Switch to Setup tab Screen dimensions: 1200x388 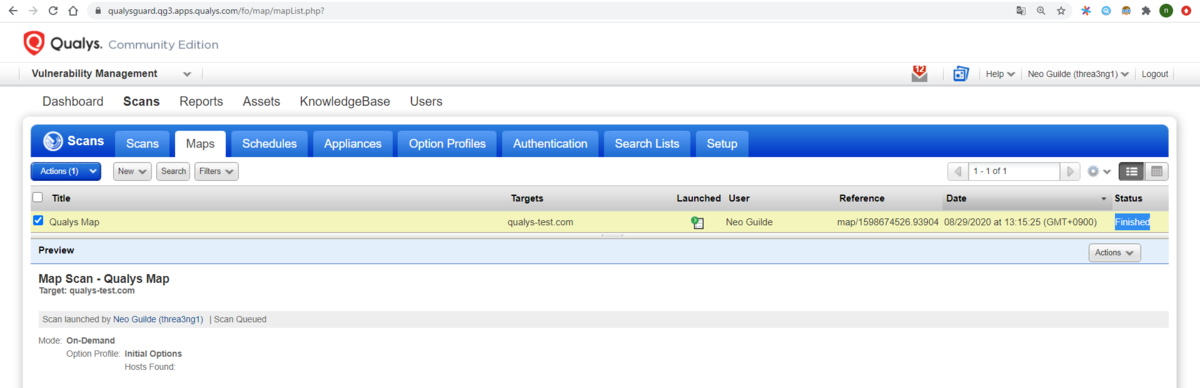(722, 144)
